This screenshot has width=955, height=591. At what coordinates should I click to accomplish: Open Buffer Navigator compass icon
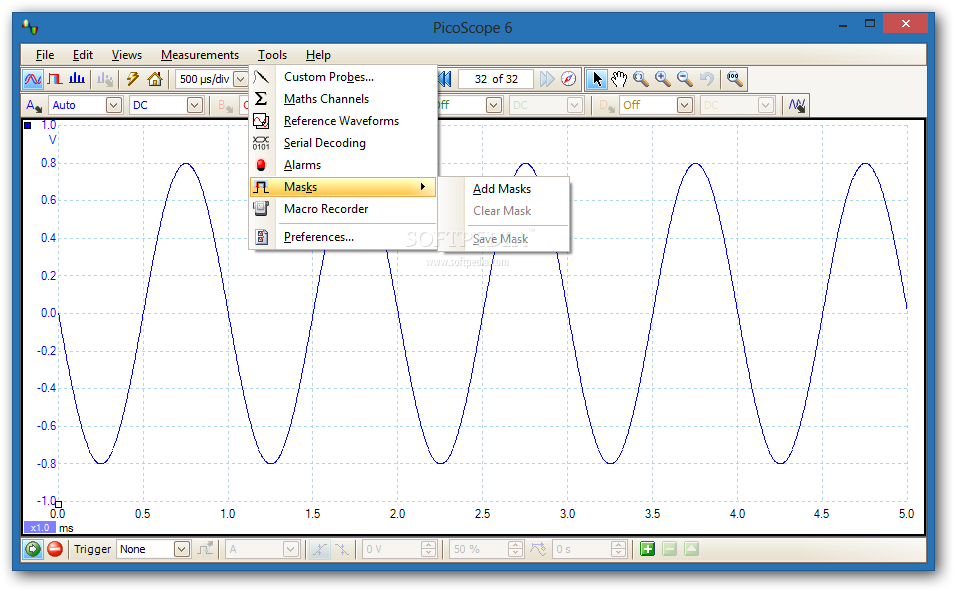point(568,79)
